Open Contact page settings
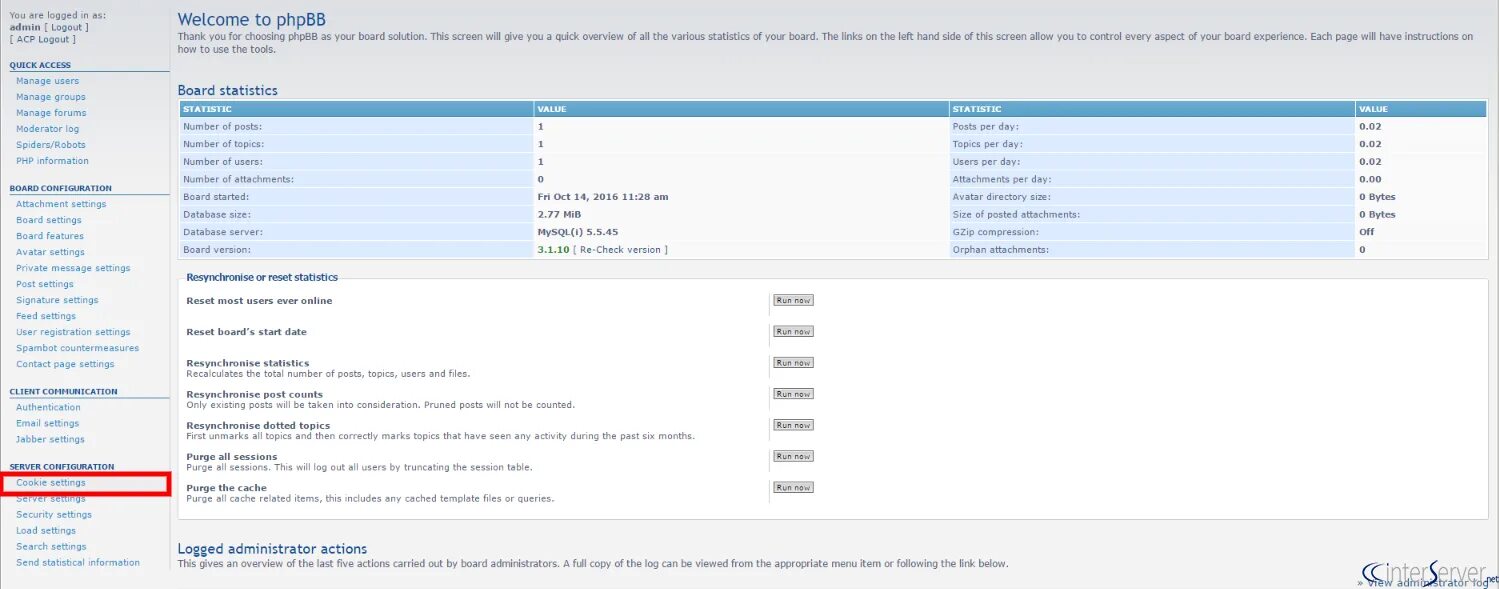This screenshot has width=1499, height=589. click(x=65, y=364)
